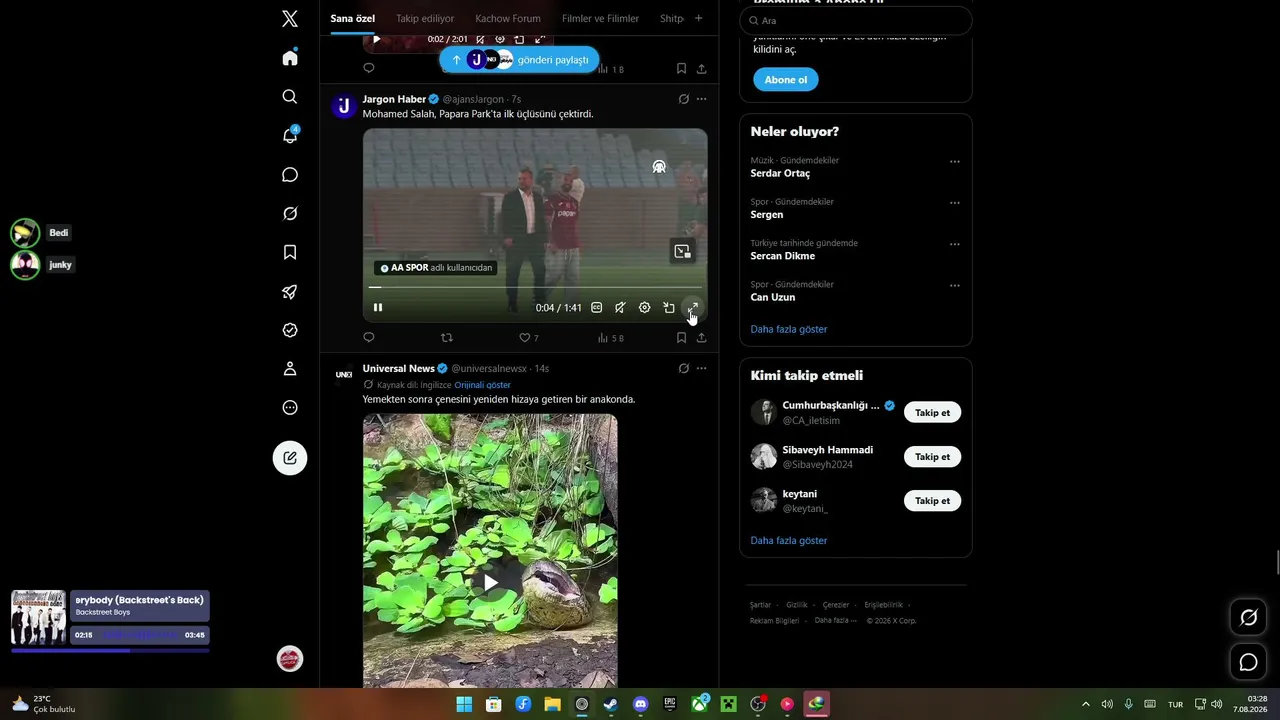Follow Cumhurbaşkanlığı with Takip et

(932, 413)
